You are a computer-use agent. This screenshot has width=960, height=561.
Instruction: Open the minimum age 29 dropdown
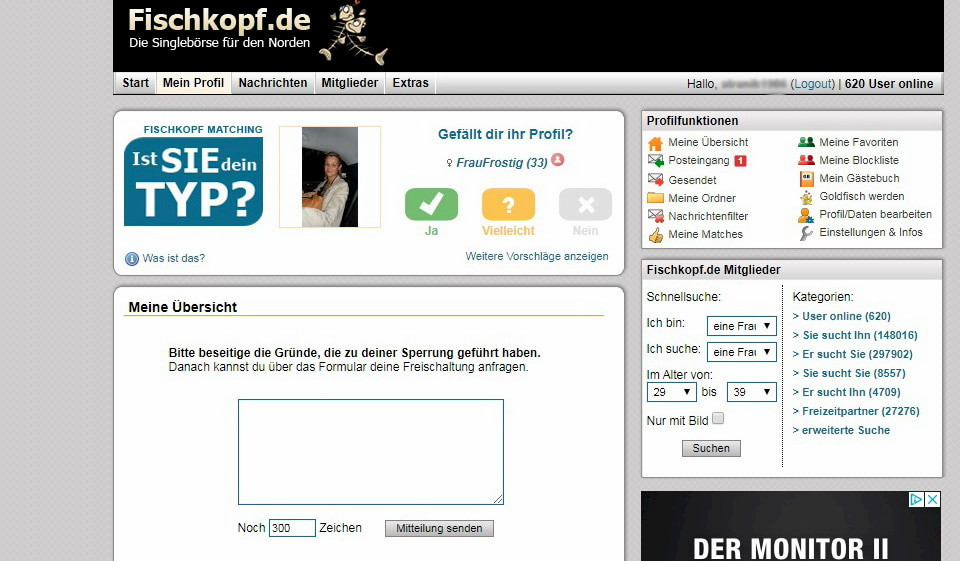tap(672, 393)
